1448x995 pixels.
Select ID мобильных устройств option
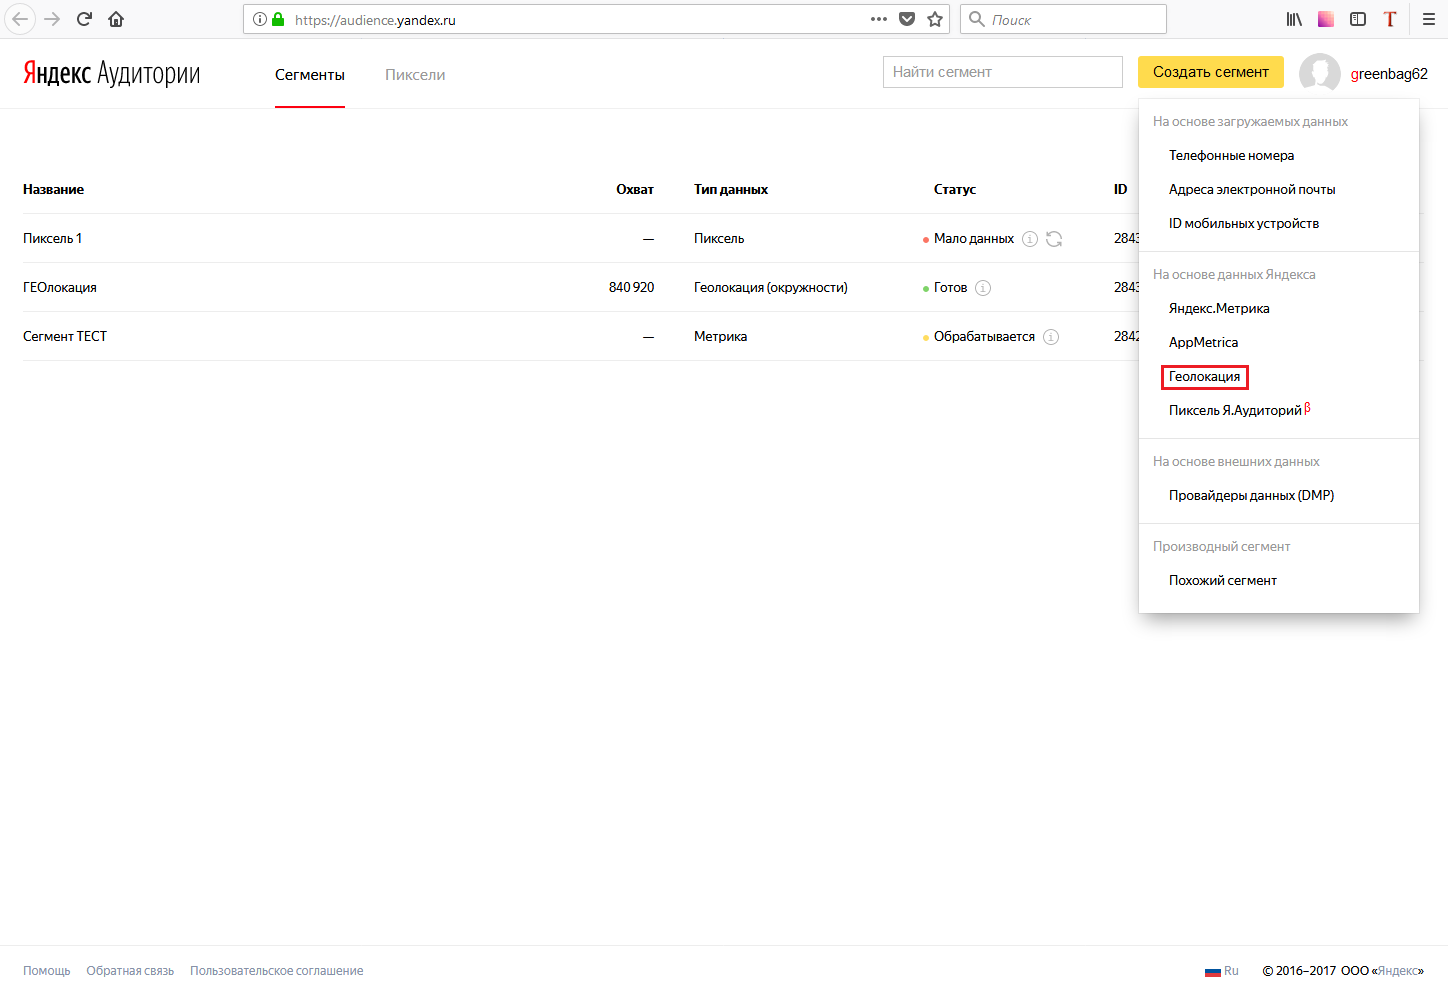pyautogui.click(x=1244, y=223)
